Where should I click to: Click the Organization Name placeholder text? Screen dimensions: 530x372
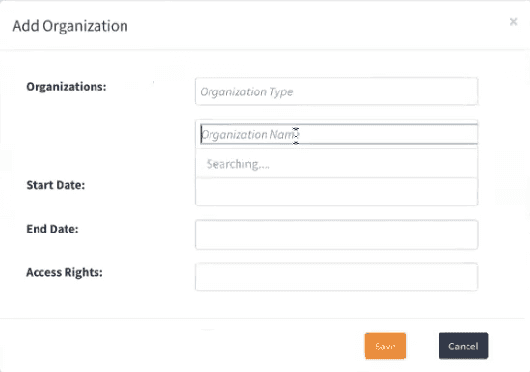249,135
